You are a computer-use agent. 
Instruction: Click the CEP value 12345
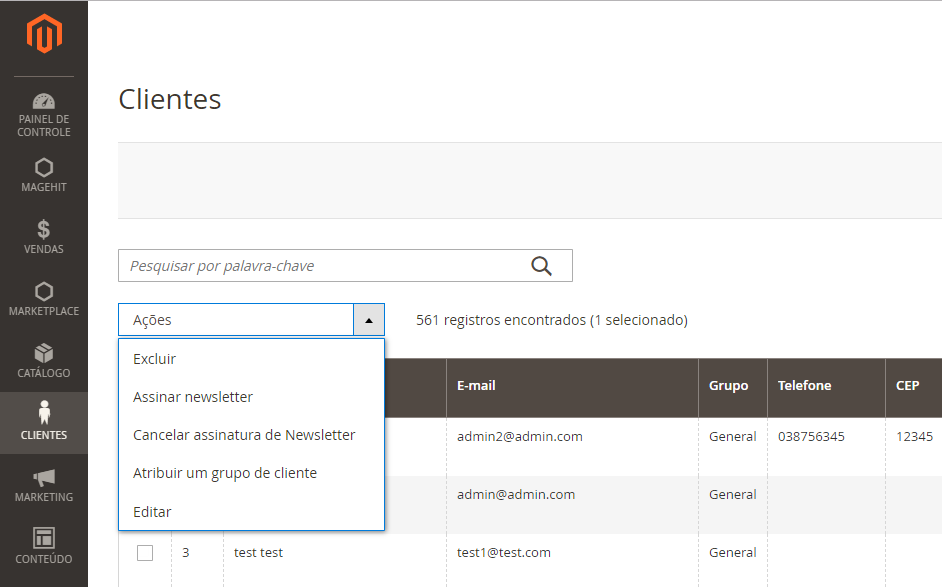(914, 437)
